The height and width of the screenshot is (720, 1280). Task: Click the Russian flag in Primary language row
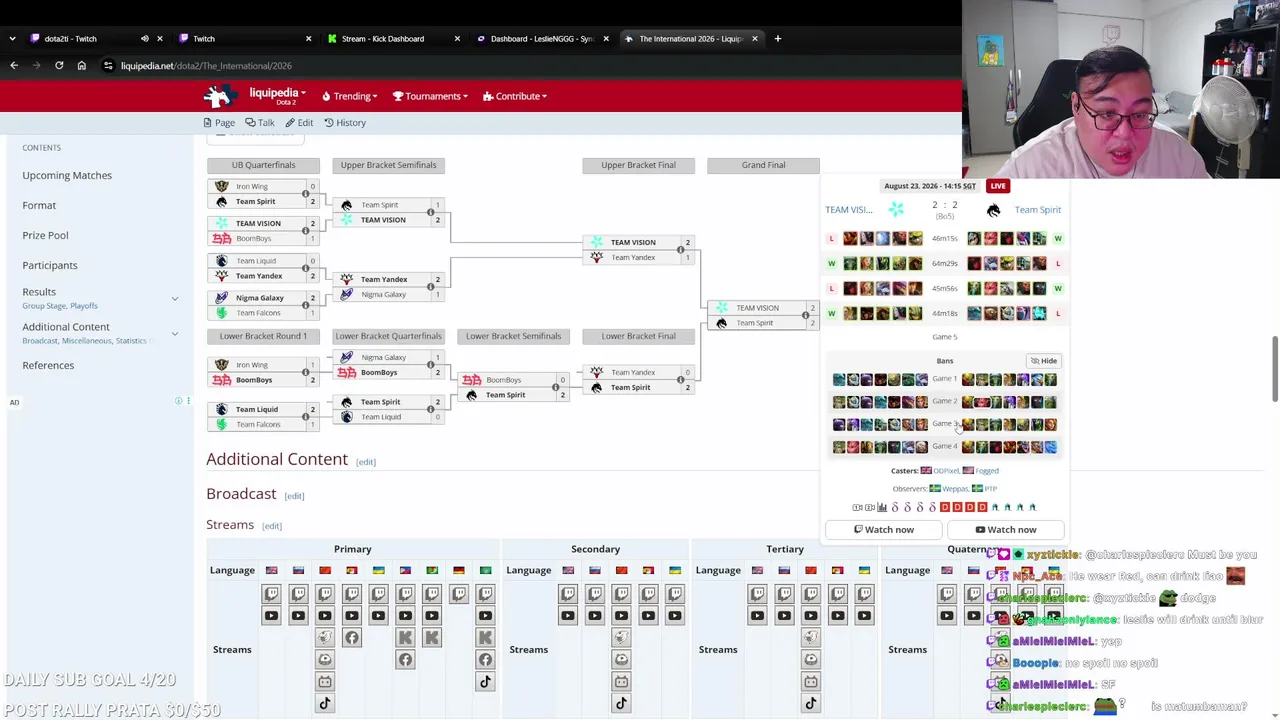pos(298,570)
